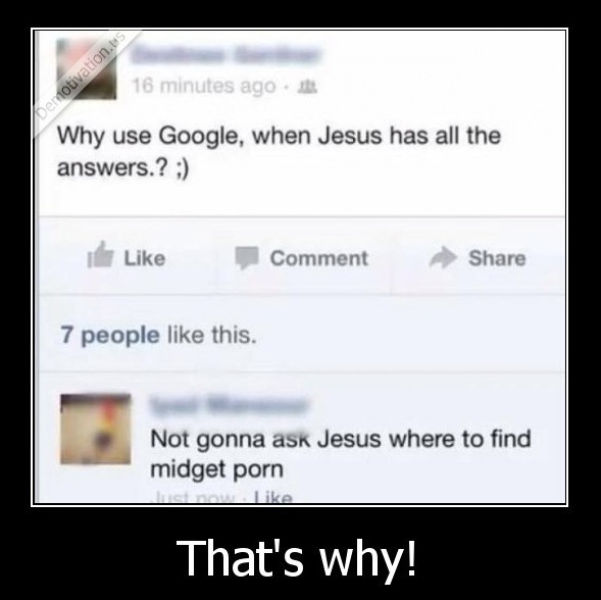Open the '7 people' likes link

(110, 335)
